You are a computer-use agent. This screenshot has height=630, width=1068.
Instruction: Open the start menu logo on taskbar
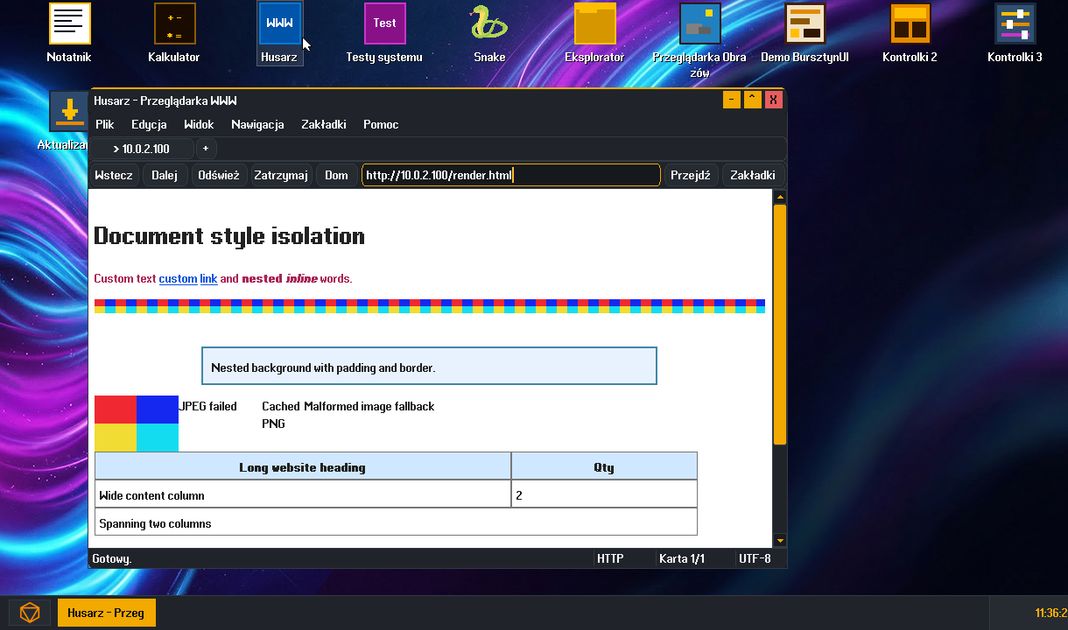(29, 612)
